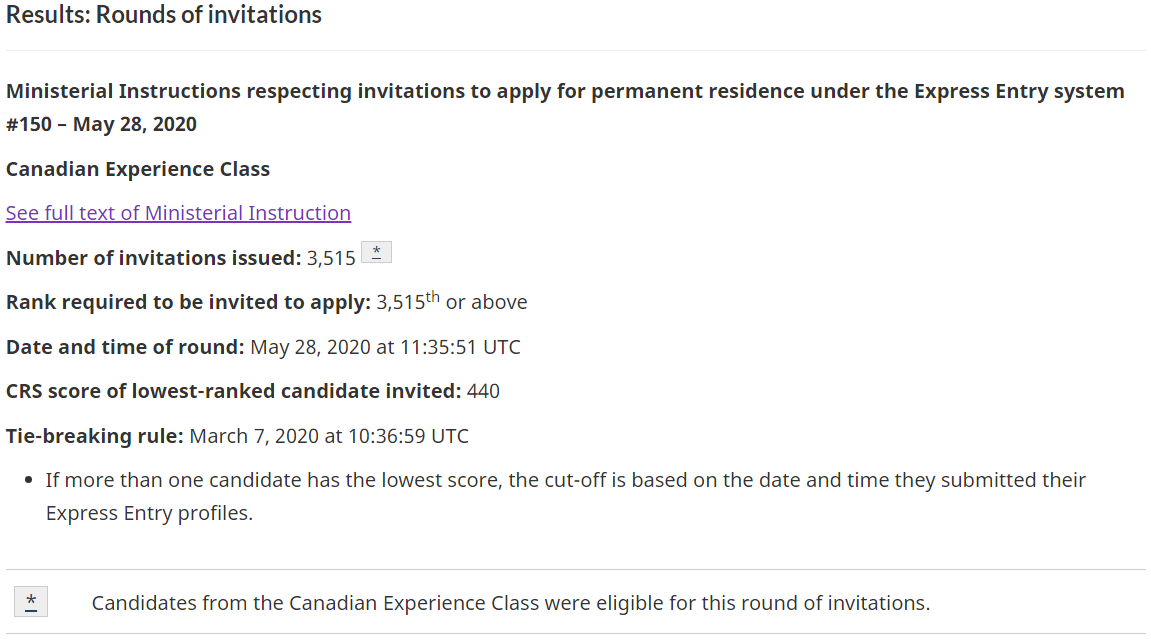Click the bullet point marker before "If more than one"
1151x643 pixels.
pos(31,481)
